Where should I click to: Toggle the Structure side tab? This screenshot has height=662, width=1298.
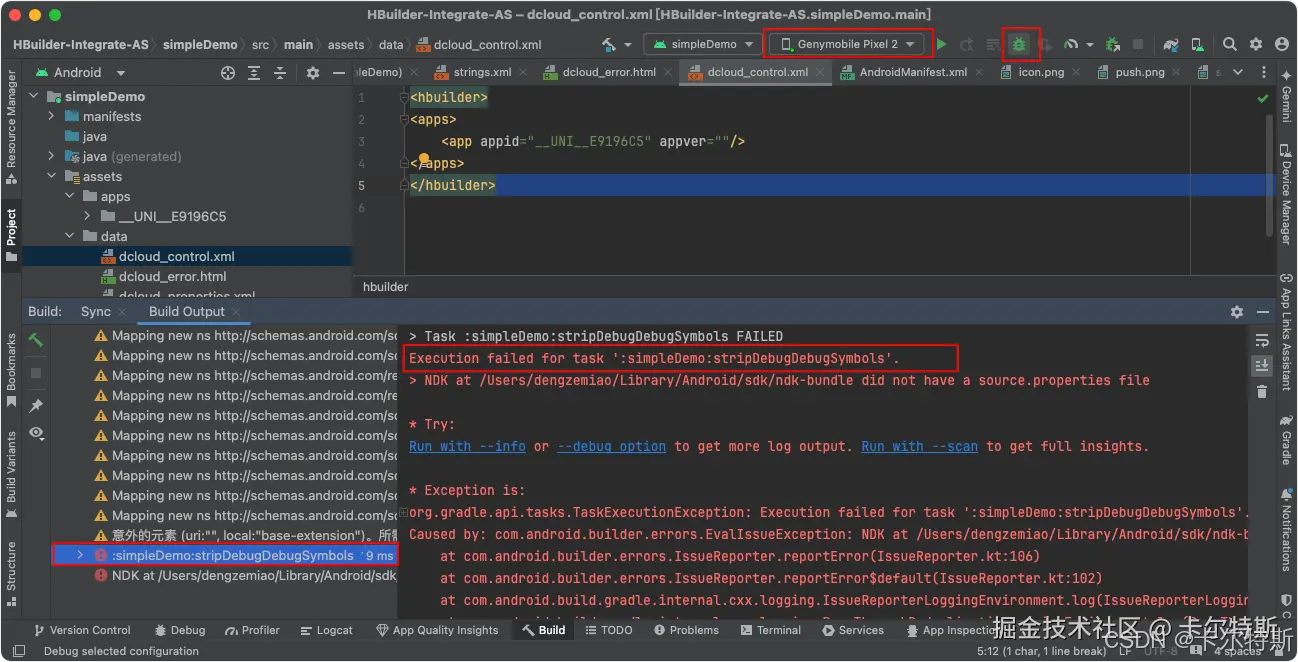coord(11,573)
